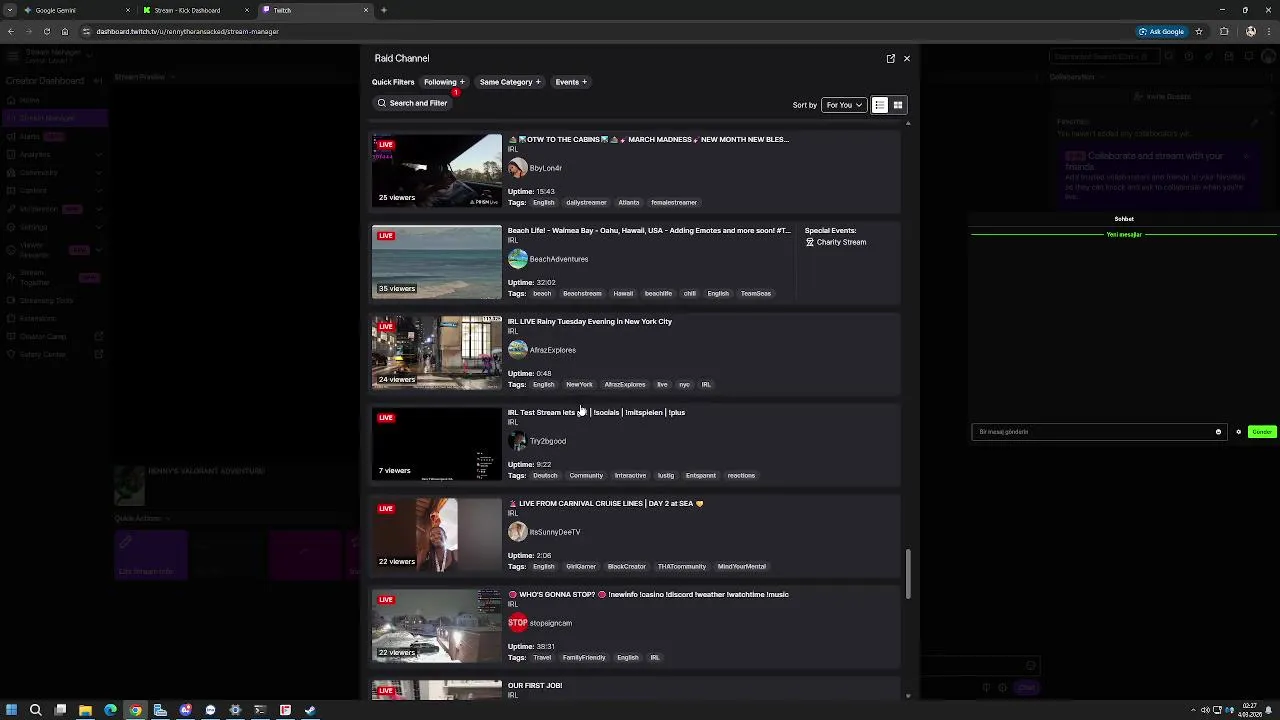
Task: Click the Charity Stream special event
Action: (836, 242)
